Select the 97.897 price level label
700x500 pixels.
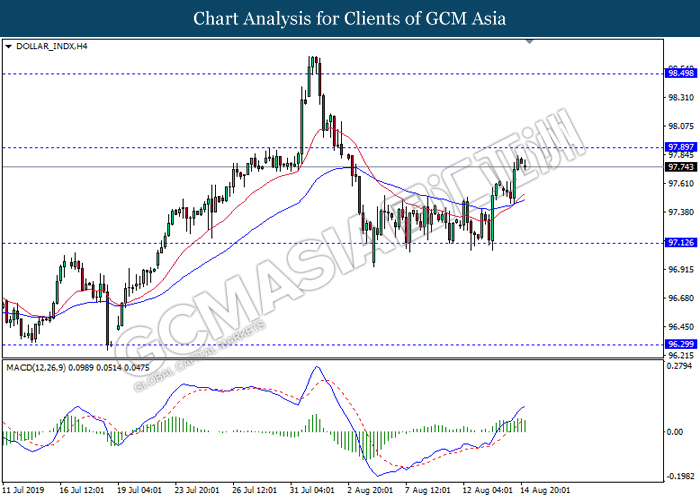point(680,147)
